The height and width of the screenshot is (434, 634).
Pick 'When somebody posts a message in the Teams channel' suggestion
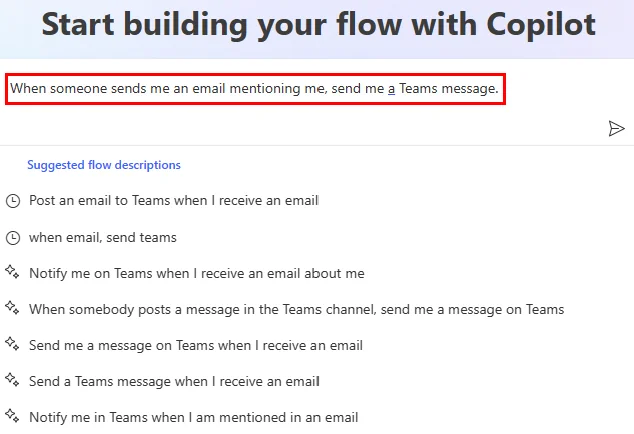pyautogui.click(x=296, y=309)
